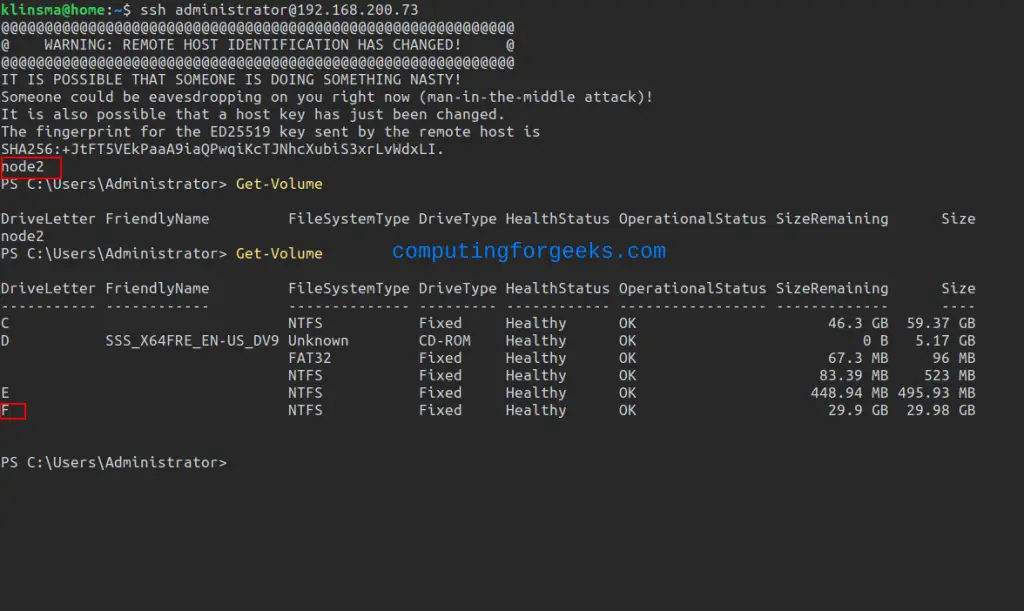The width and height of the screenshot is (1024, 611).
Task: Click the second 'node2' output line
Action: coord(23,236)
